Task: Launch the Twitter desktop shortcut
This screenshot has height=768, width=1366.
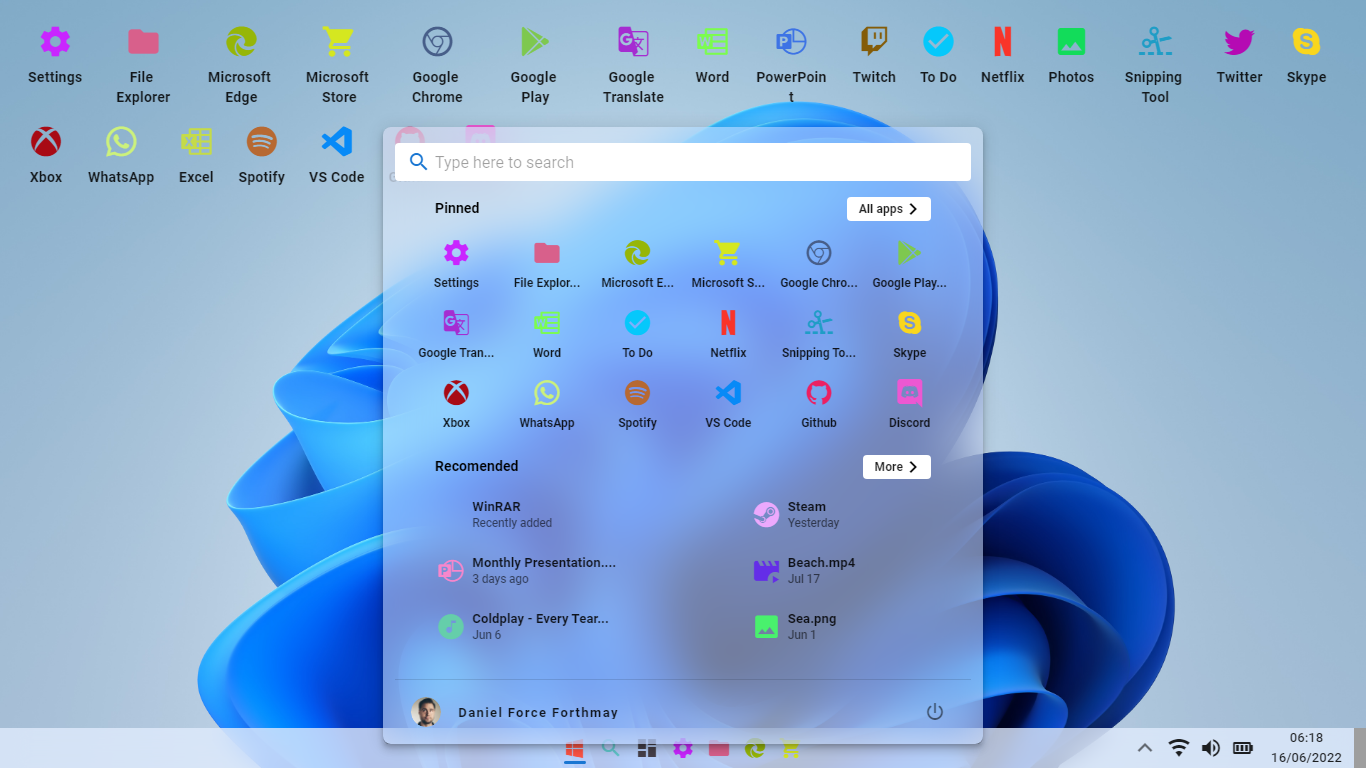Action: 1239,56
